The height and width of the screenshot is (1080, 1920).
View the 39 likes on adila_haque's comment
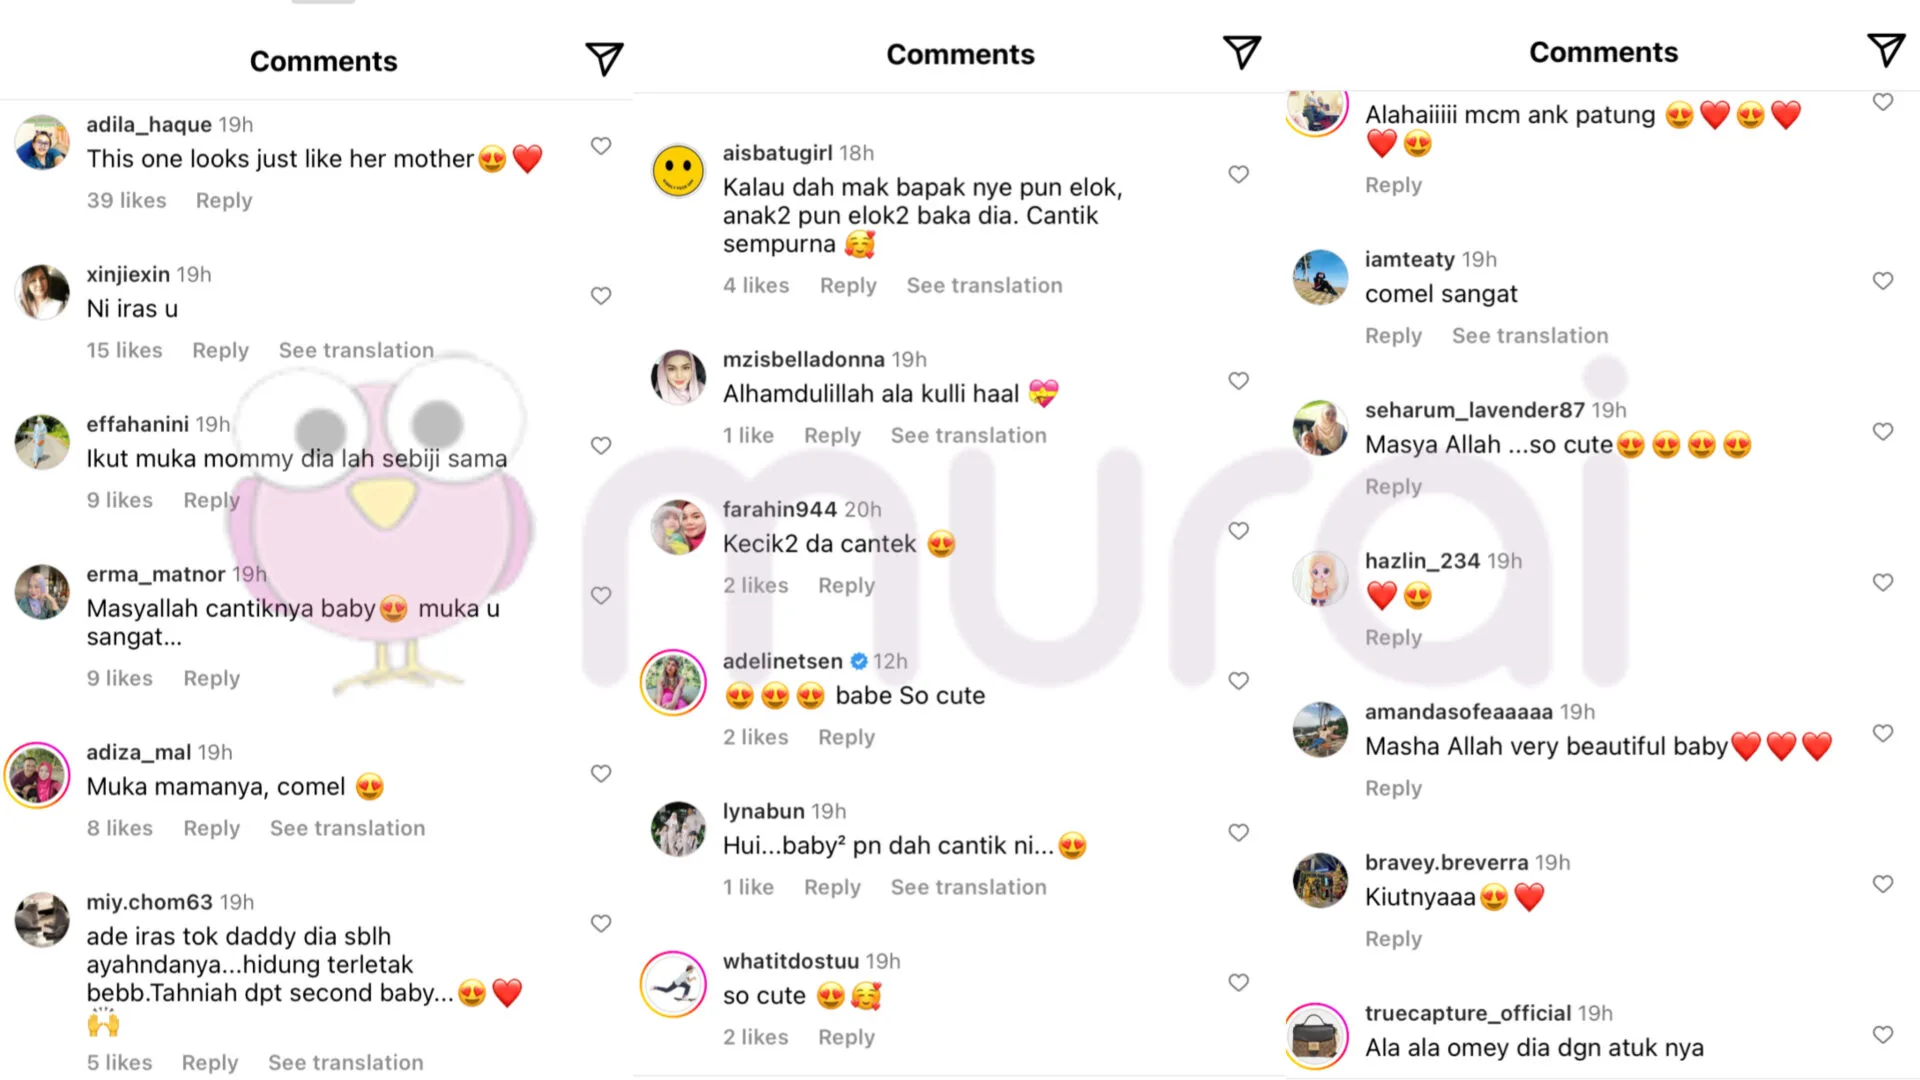[127, 200]
